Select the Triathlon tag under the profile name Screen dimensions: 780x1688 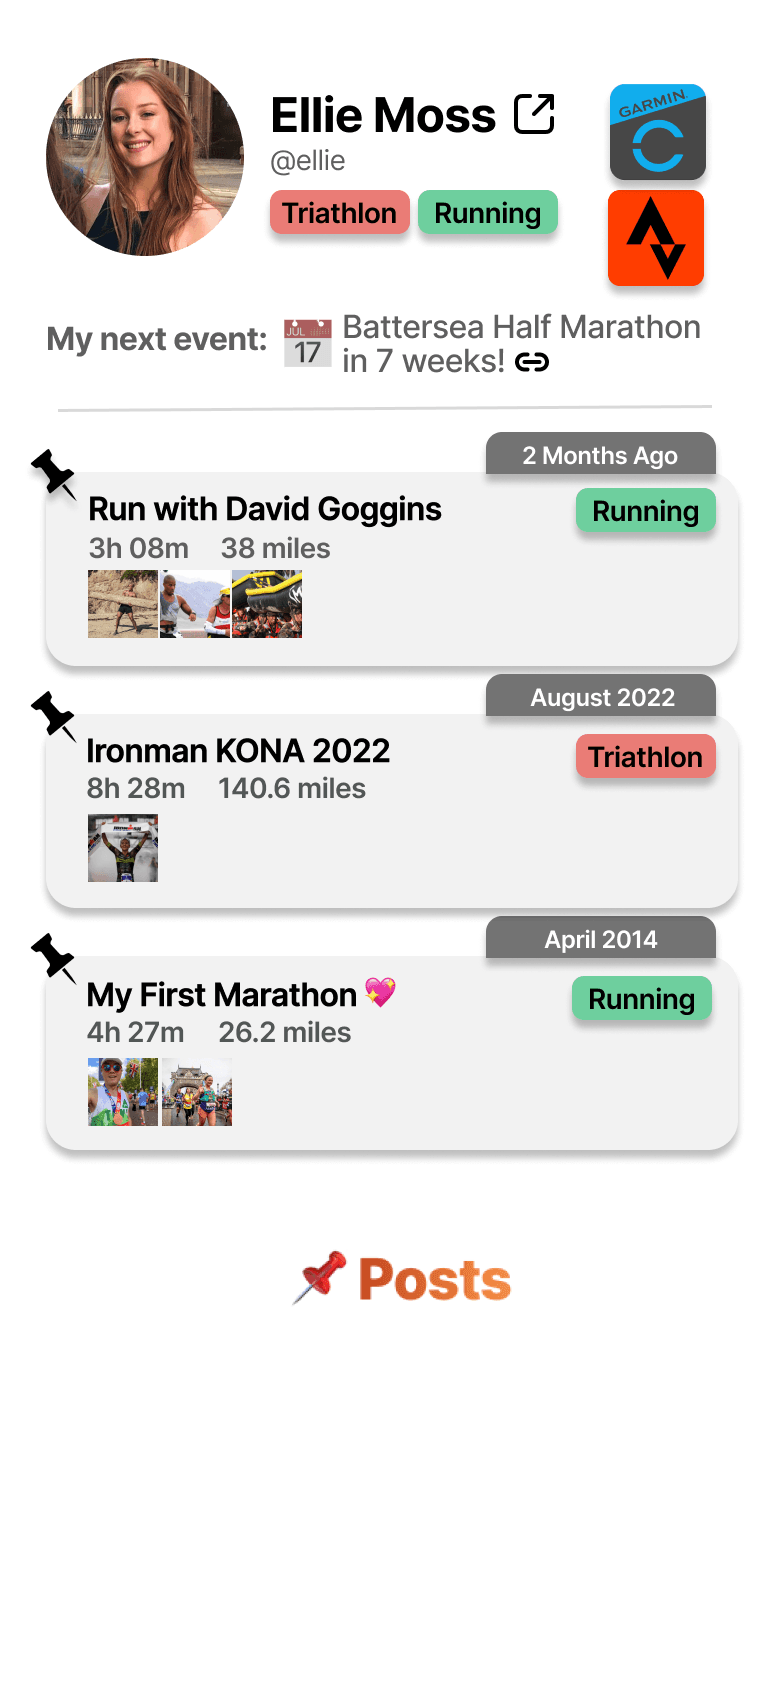339,213
